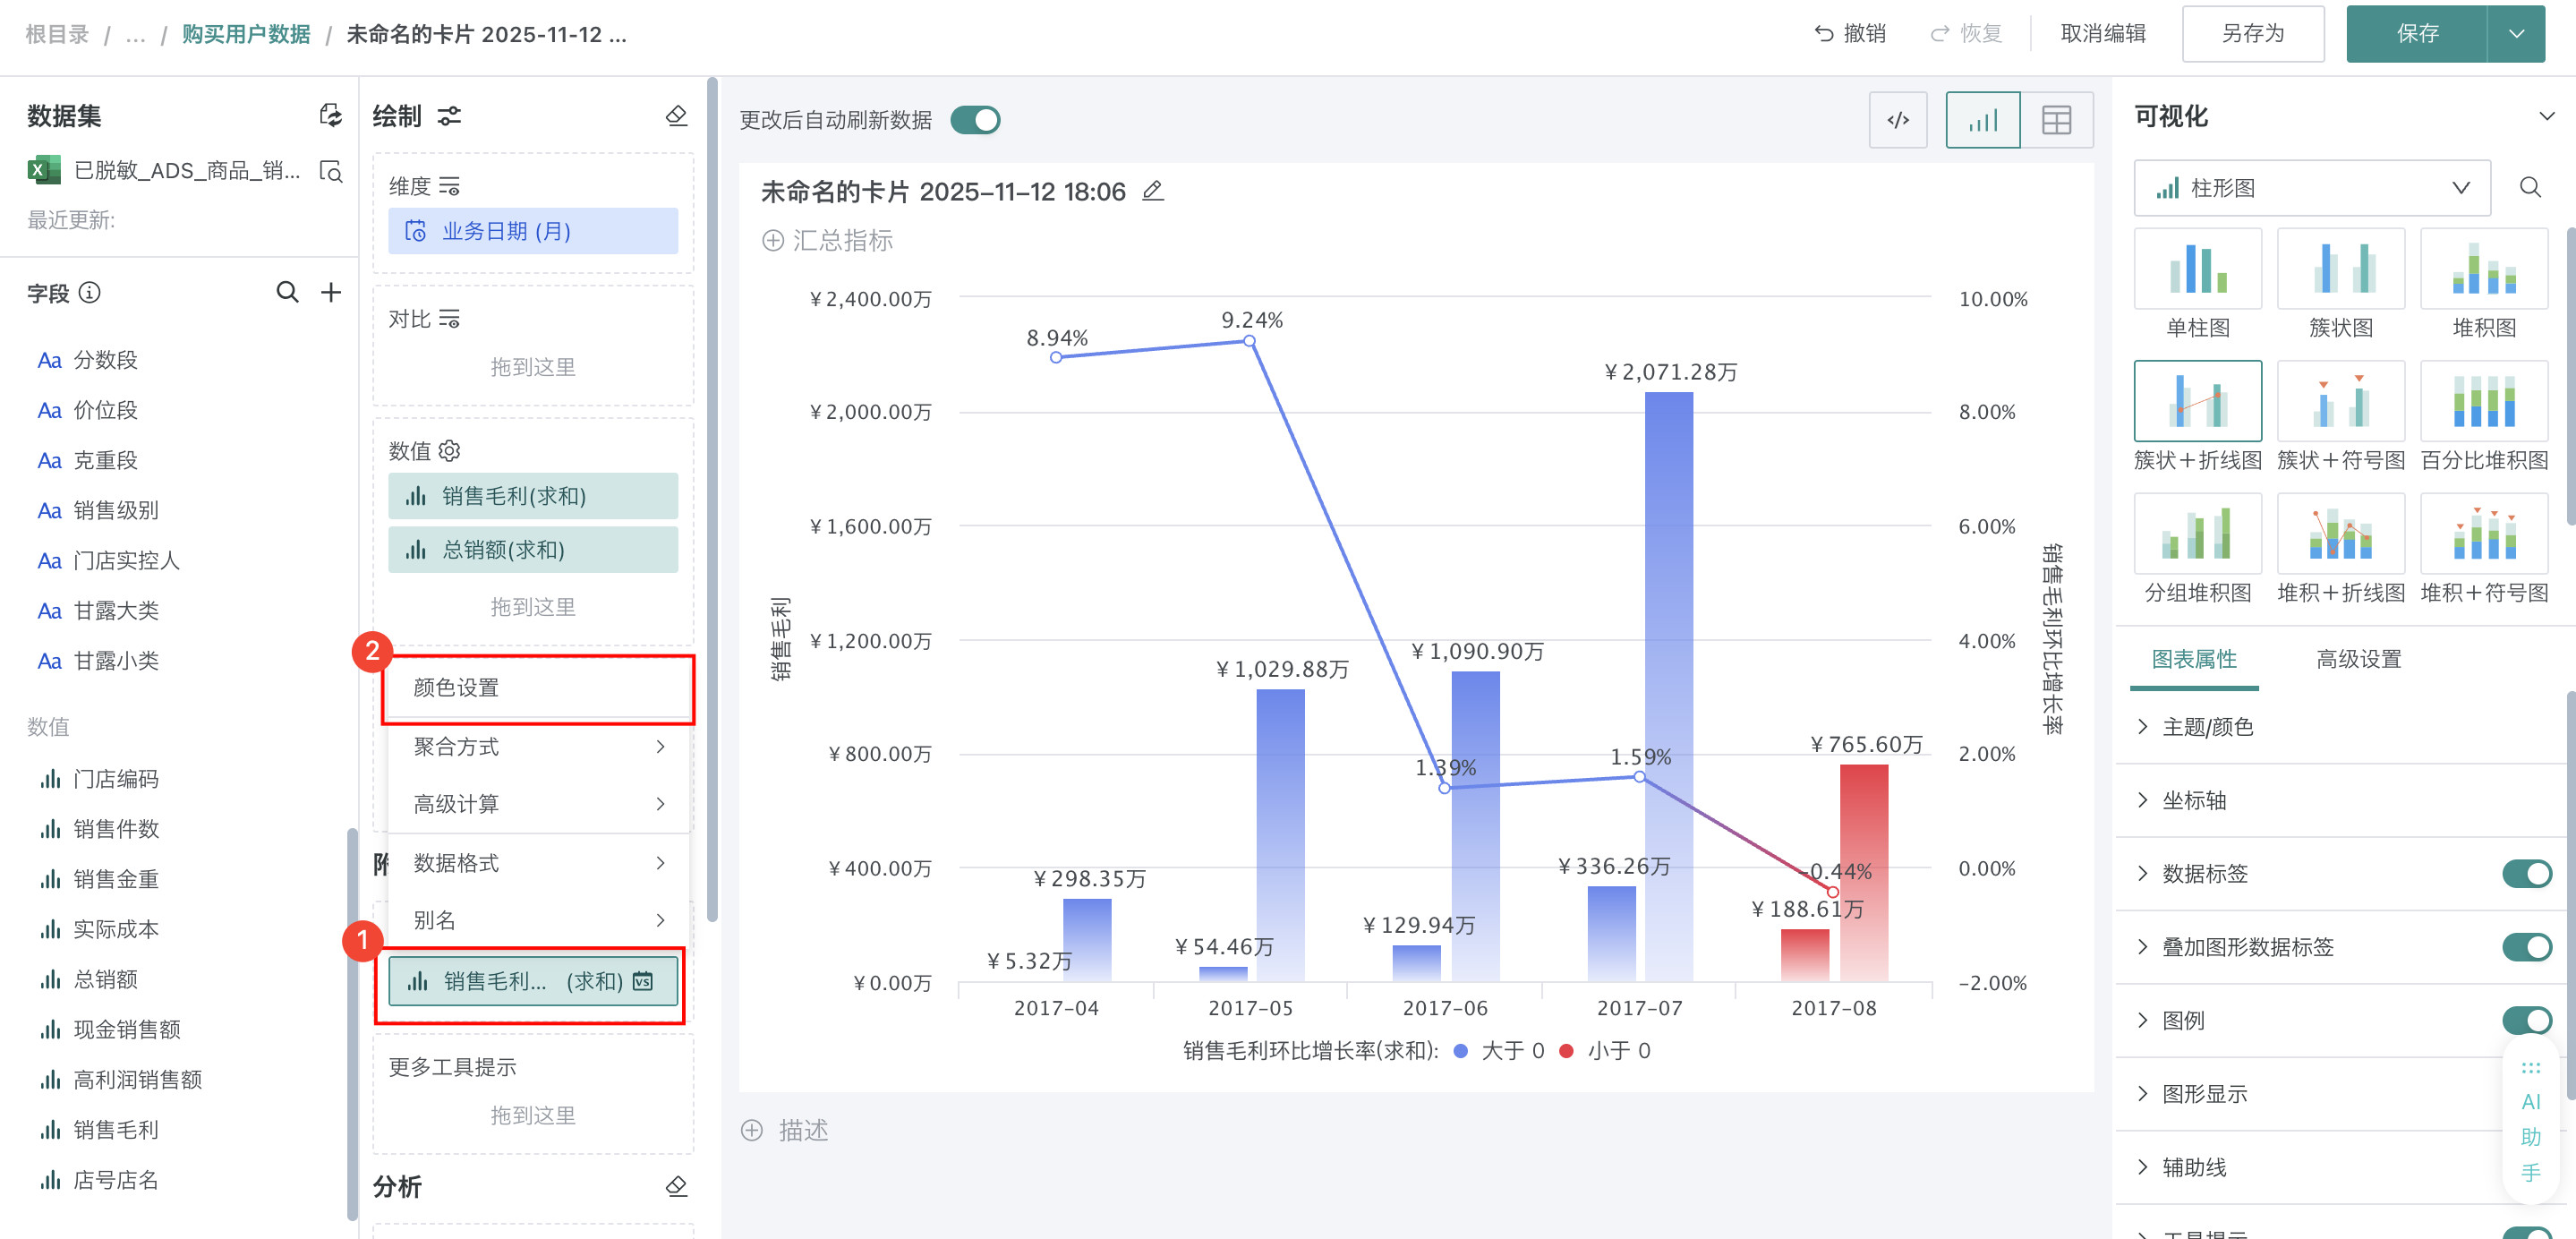The width and height of the screenshot is (2576, 1239).
Task: Toggle auto refresh data switch
Action: point(975,120)
